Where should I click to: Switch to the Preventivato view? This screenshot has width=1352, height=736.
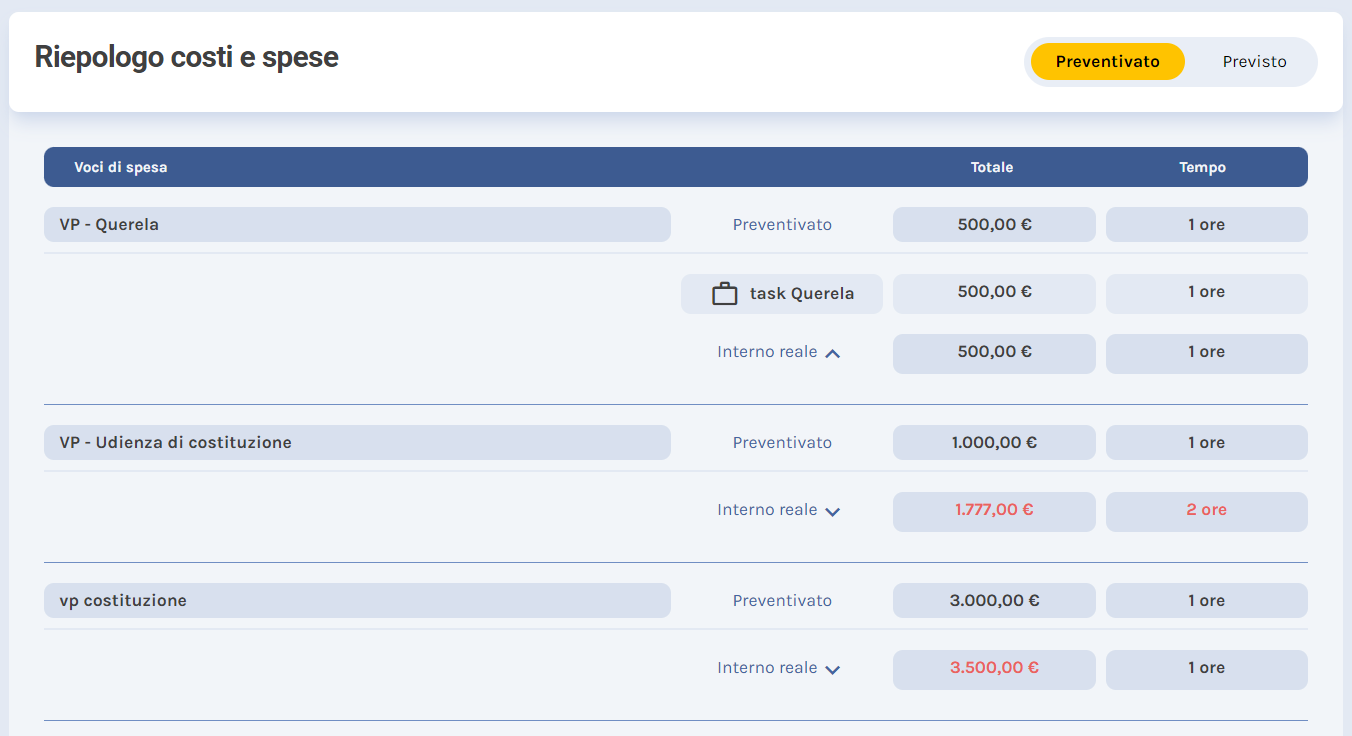pyautogui.click(x=1107, y=62)
